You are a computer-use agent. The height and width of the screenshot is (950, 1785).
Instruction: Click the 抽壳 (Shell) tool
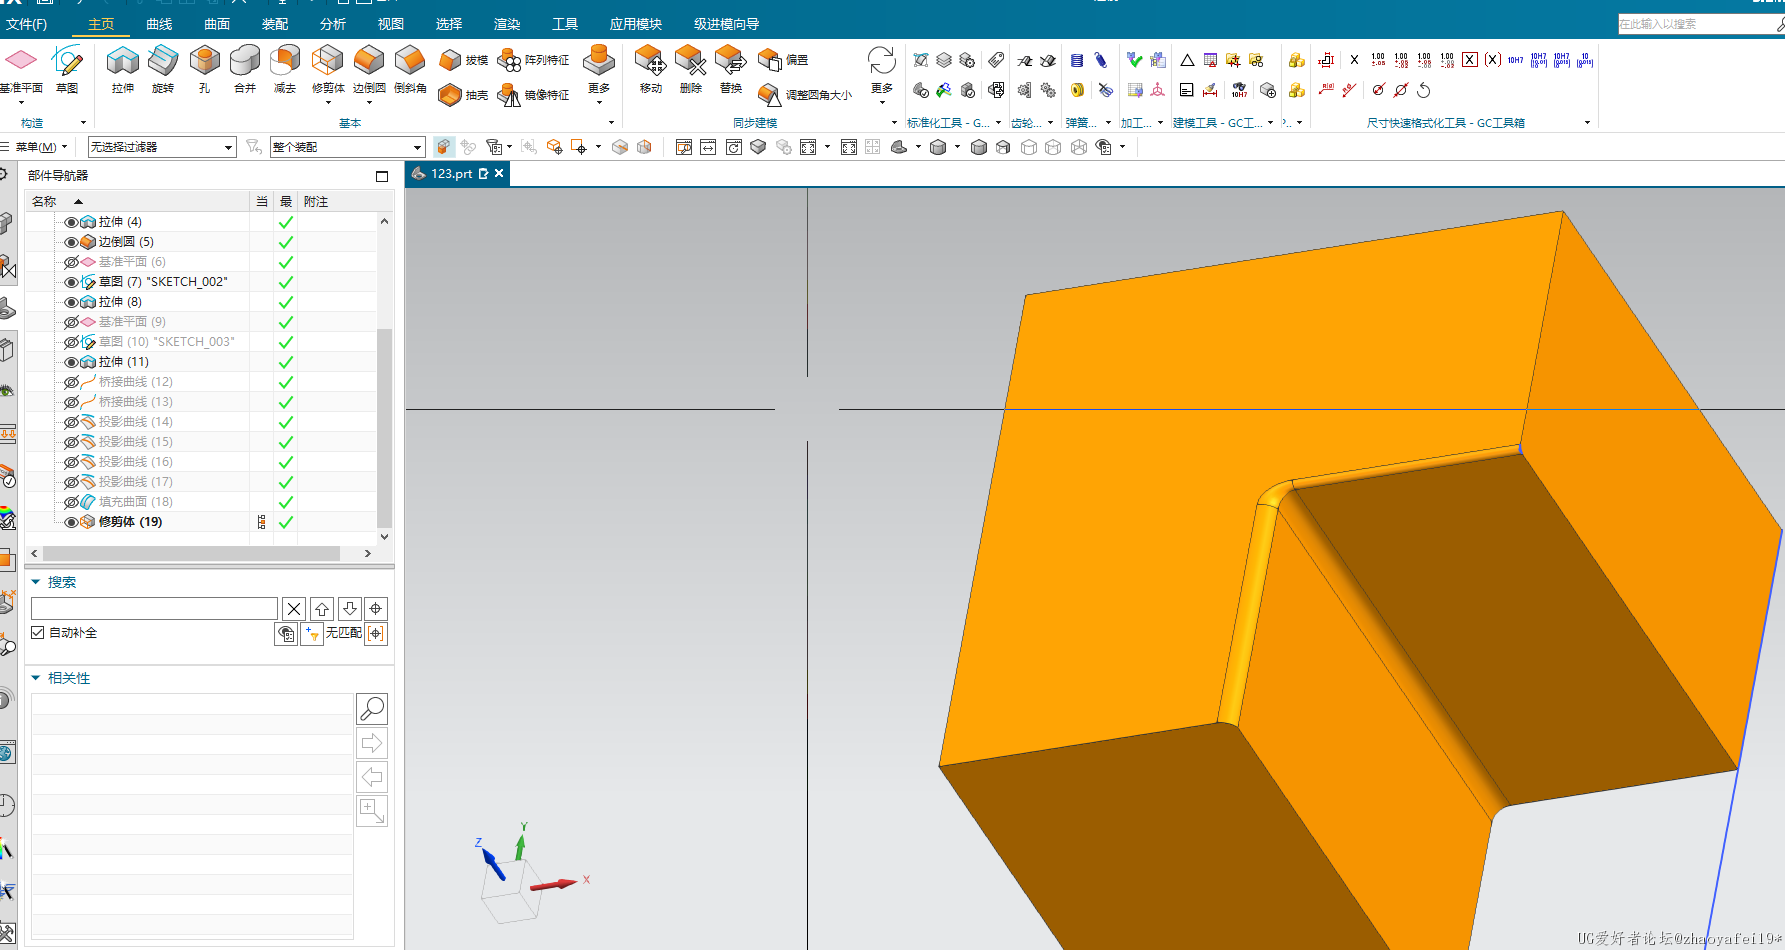(463, 95)
